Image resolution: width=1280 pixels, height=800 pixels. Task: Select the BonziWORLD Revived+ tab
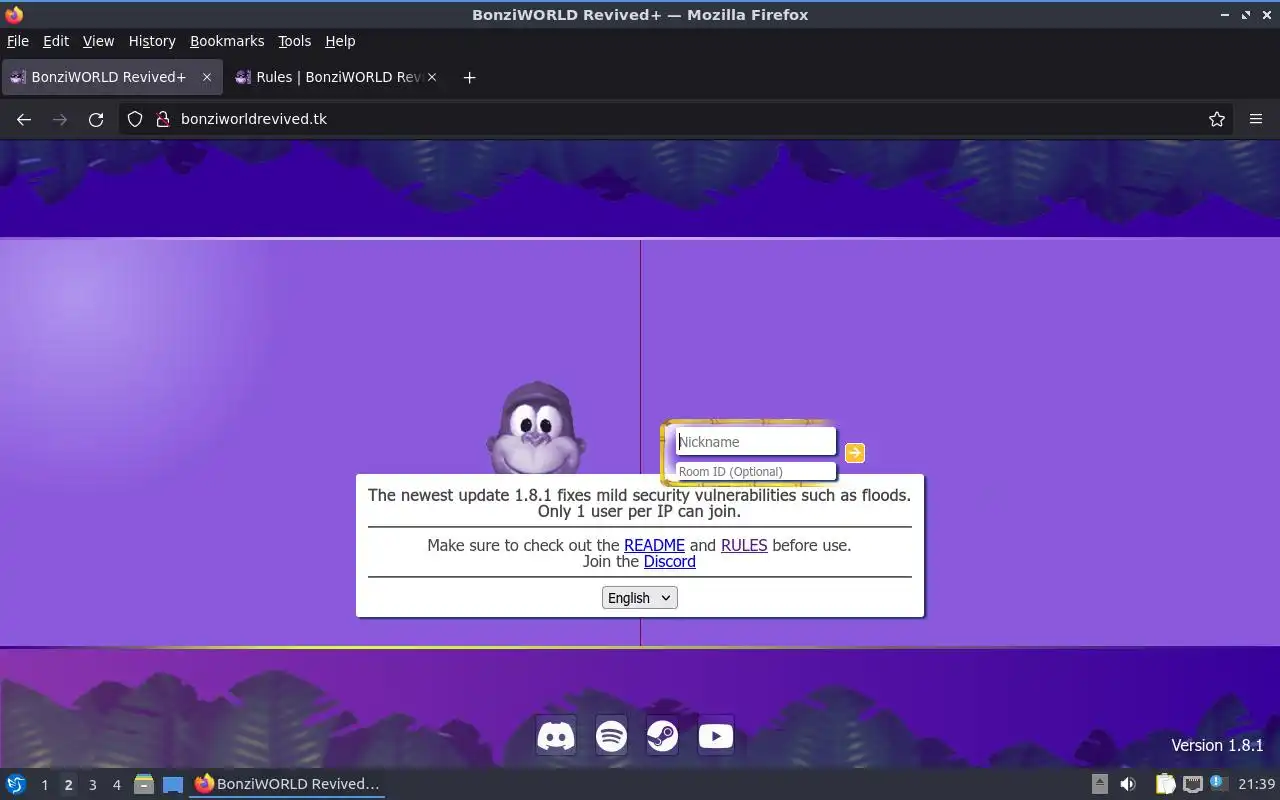[110, 77]
